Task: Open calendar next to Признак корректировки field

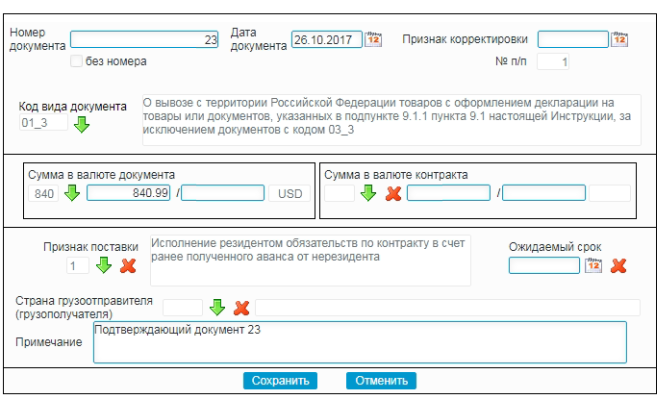Action: [620, 39]
